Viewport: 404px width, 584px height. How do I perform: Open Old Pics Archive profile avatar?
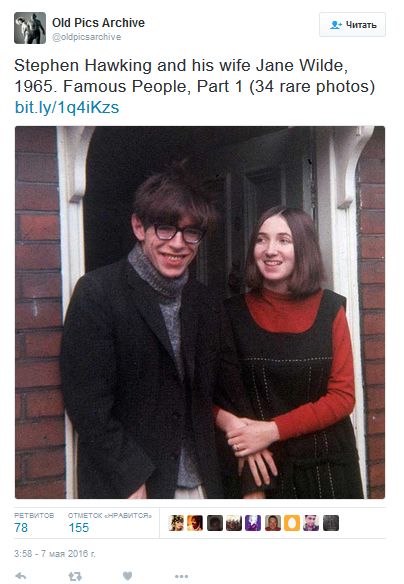[30, 28]
